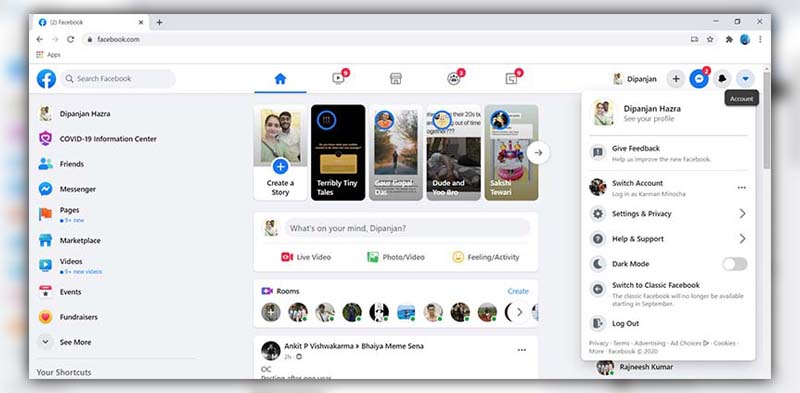The image size is (800, 393).
Task: Open the Watch video tab
Action: (338, 79)
